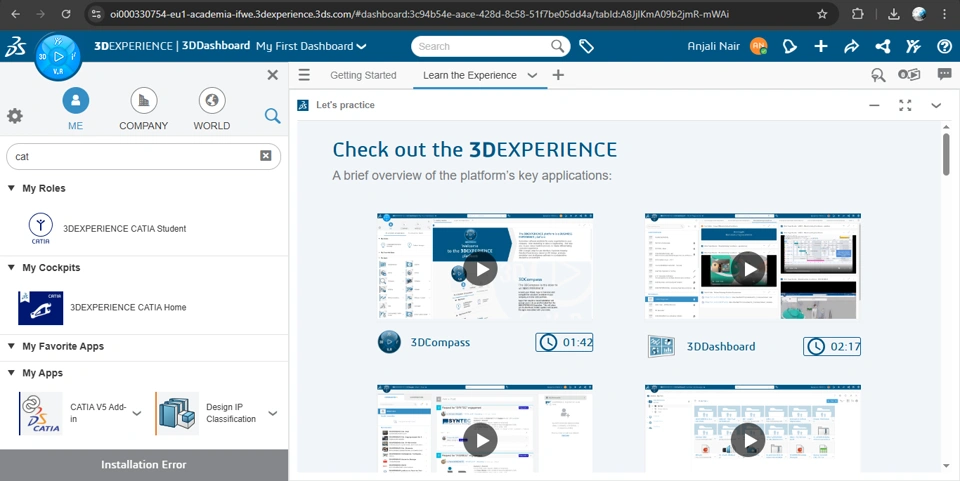Image resolution: width=960 pixels, height=481 pixels.
Task: Maximize the Let's practice widget
Action: (905, 105)
